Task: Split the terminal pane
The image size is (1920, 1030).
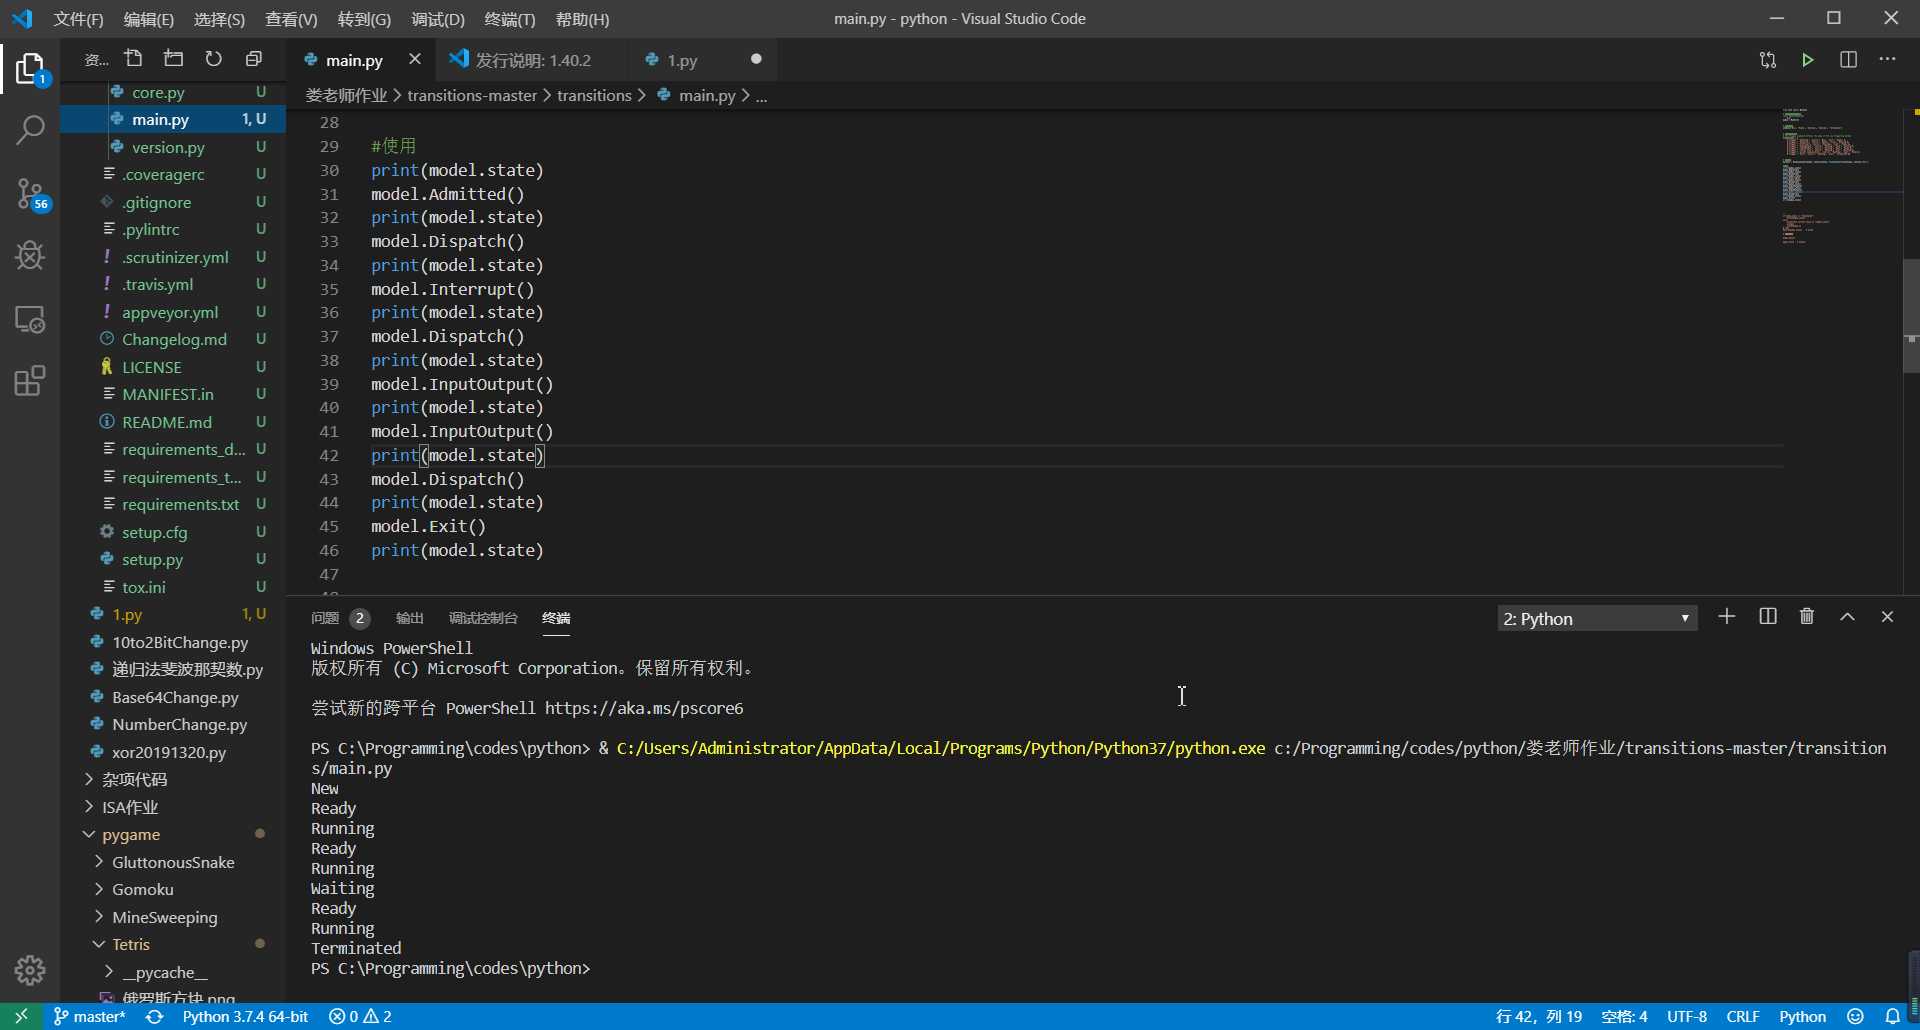Action: [1768, 617]
